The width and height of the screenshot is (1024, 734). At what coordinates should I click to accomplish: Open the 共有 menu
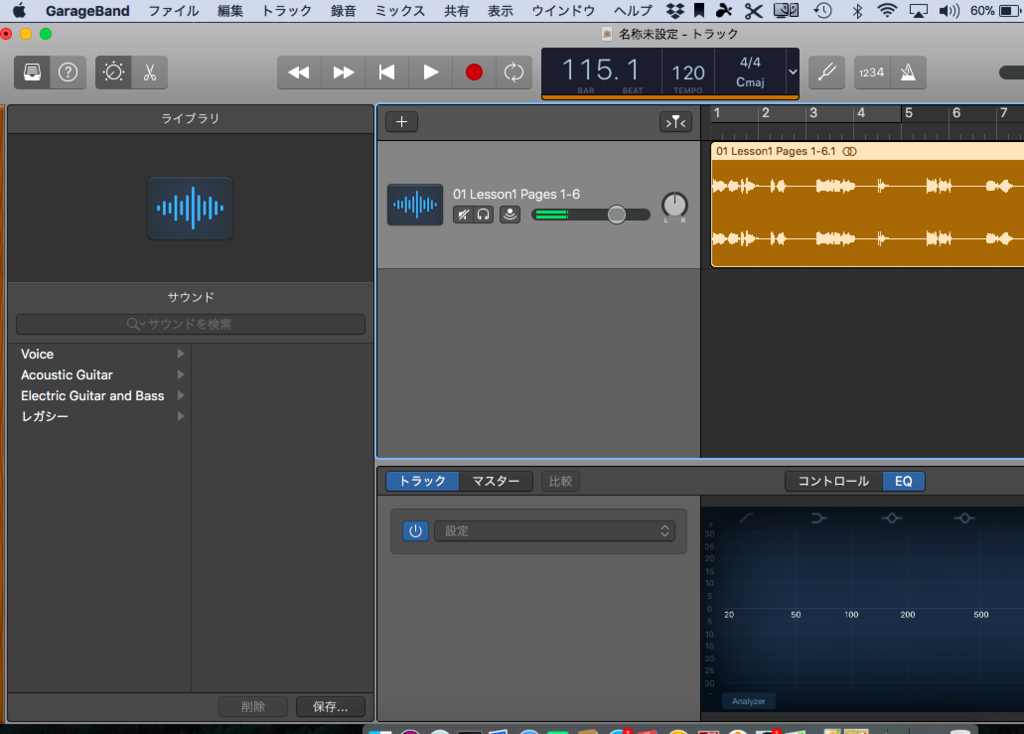pos(456,10)
